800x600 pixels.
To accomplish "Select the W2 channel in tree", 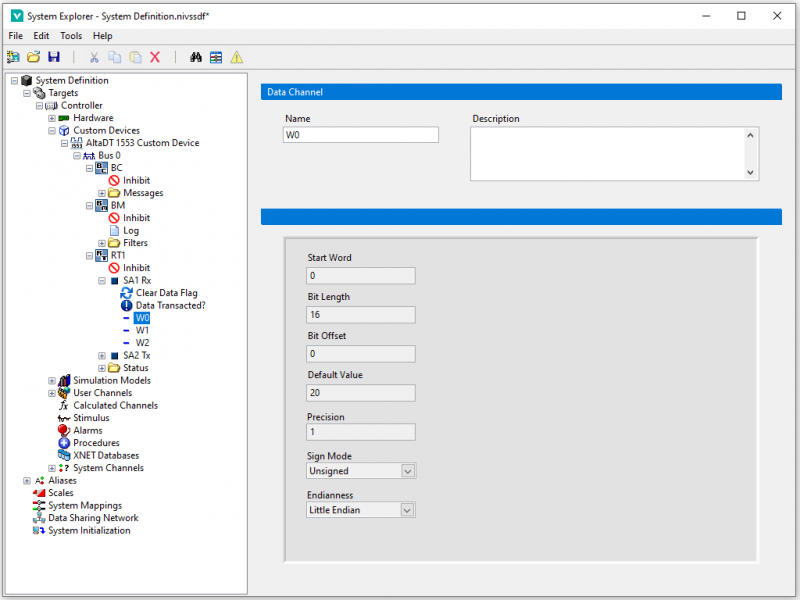I will [x=142, y=343].
